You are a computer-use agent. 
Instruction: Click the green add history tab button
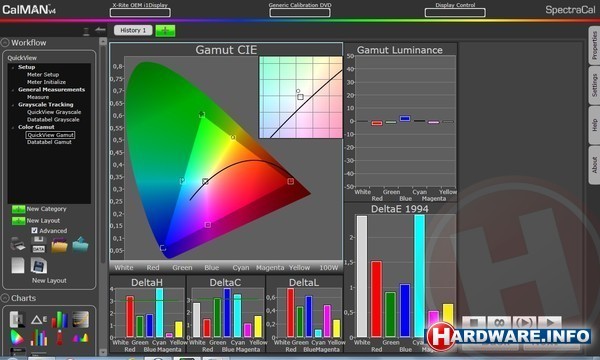(165, 31)
